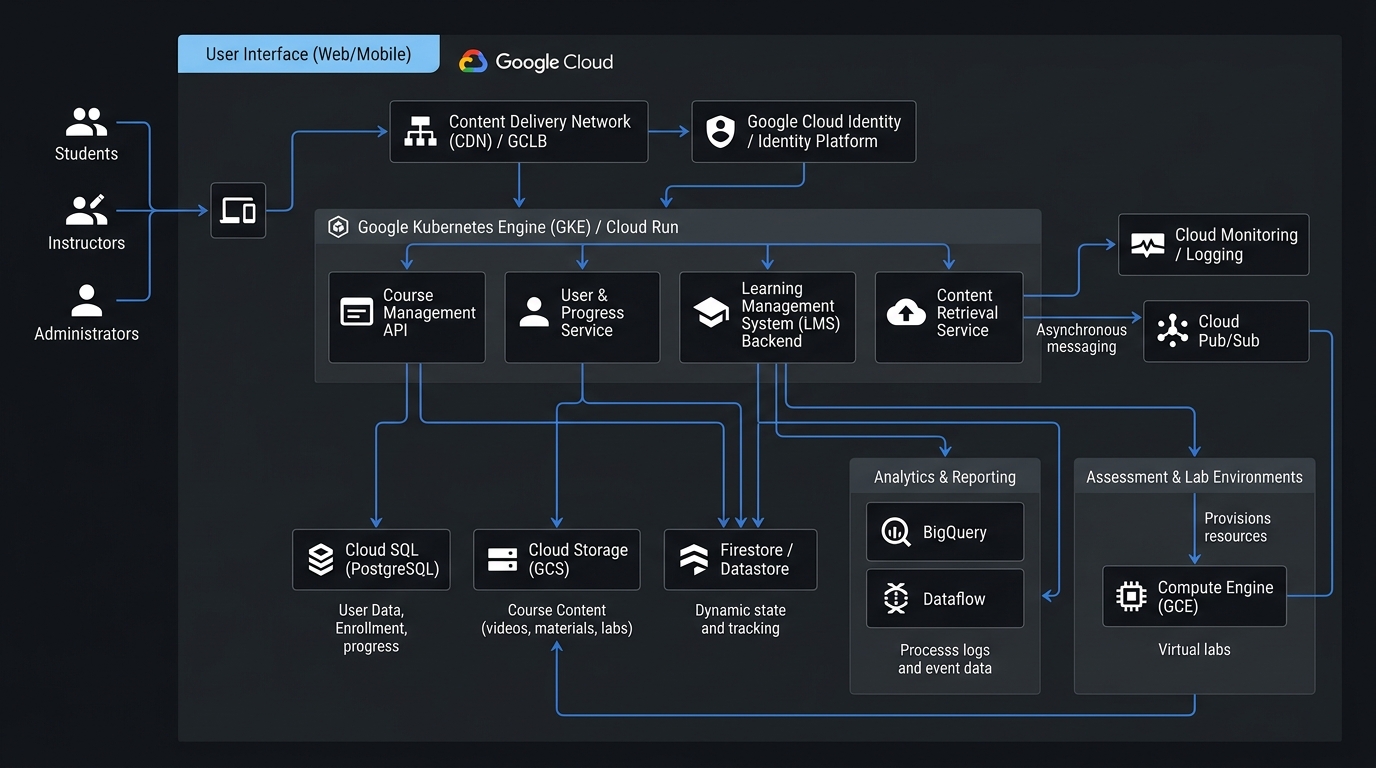Click the Virtual labs caption
Screen dimensions: 1376x768
click(x=1194, y=649)
